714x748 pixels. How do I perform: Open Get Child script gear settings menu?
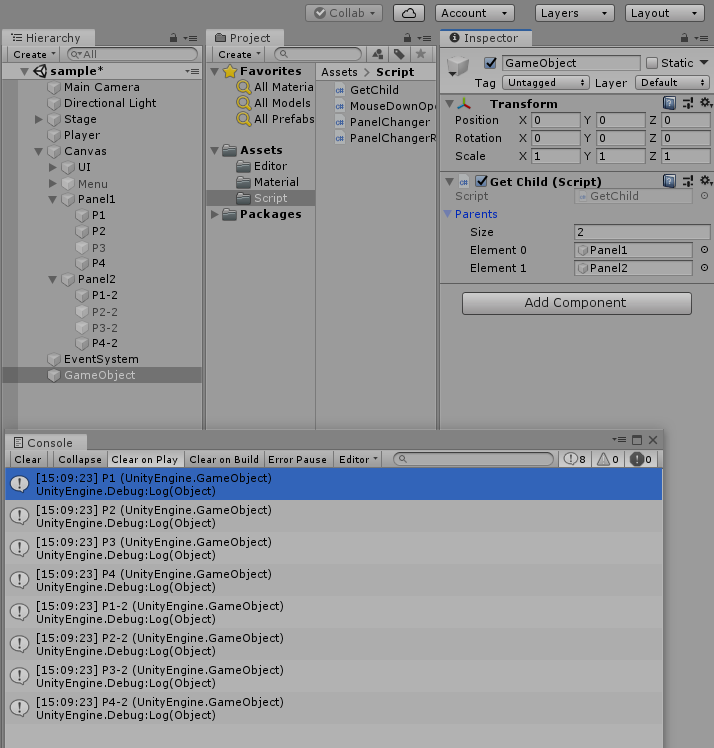(x=705, y=181)
